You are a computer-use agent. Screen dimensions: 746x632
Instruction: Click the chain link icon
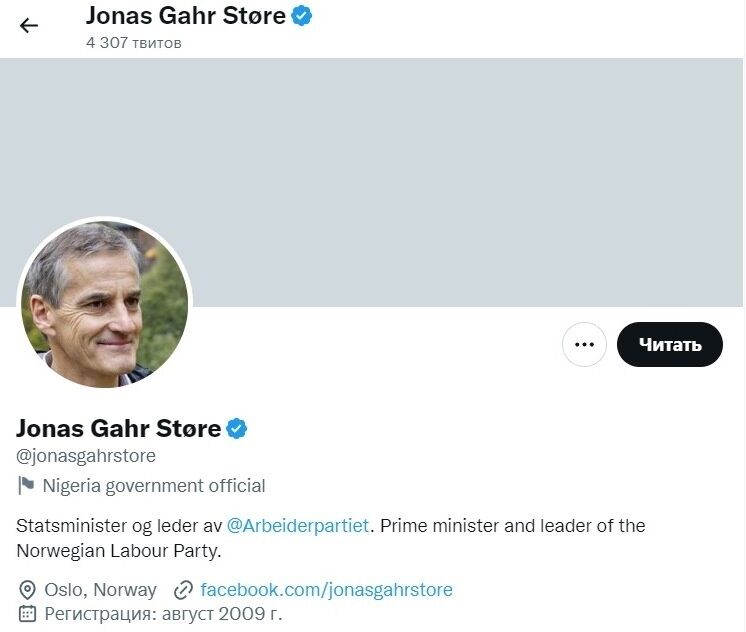183,589
